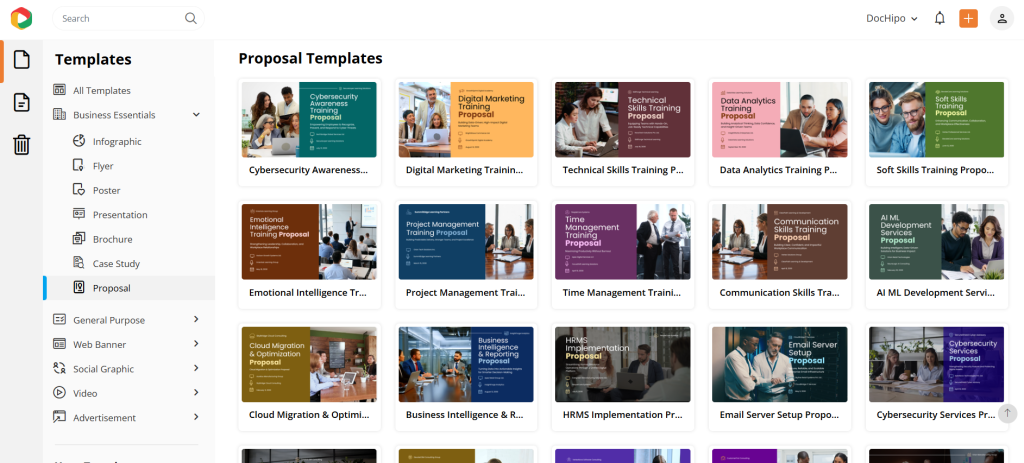Open Templates page icon in left rail
Image resolution: width=1024 pixels, height=463 pixels.
[x=22, y=59]
